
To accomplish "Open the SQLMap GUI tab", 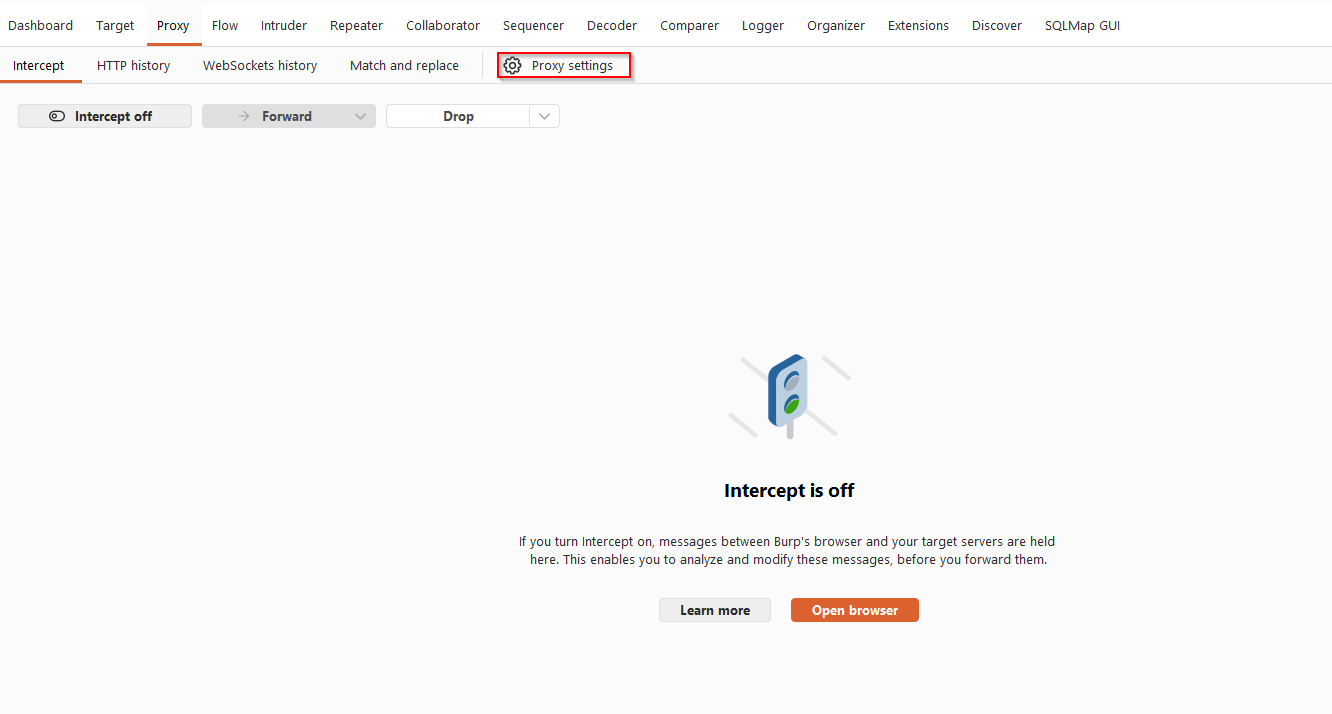I will point(1082,25).
